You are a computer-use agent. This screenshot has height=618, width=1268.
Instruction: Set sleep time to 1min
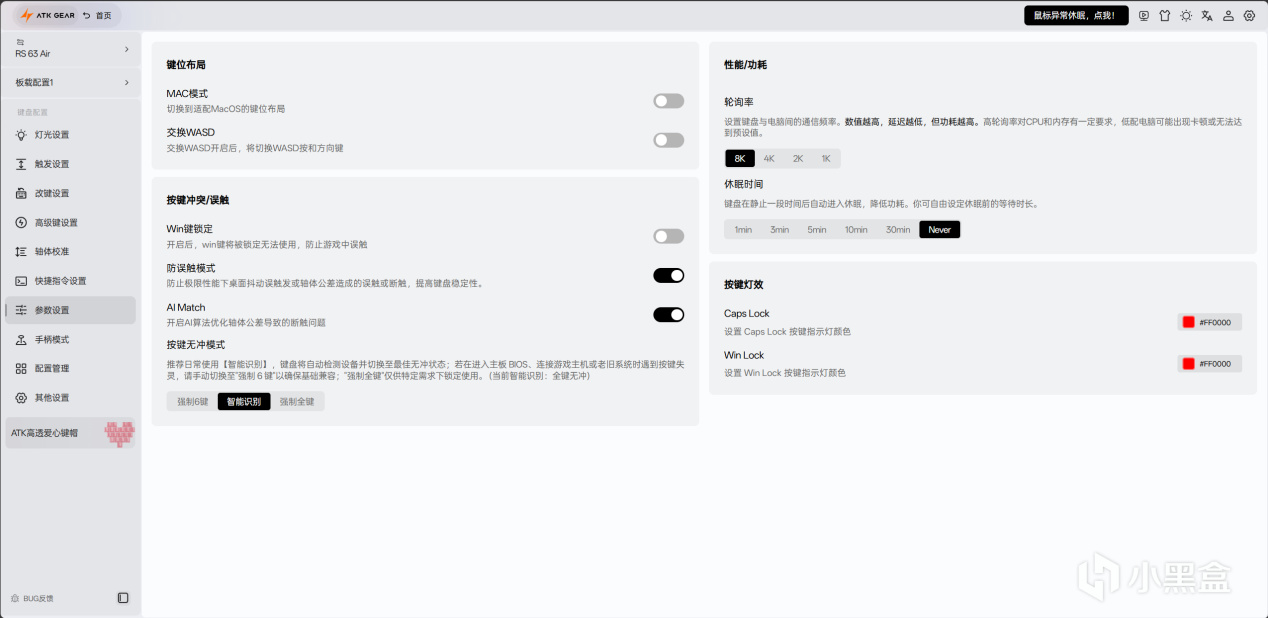(x=743, y=230)
